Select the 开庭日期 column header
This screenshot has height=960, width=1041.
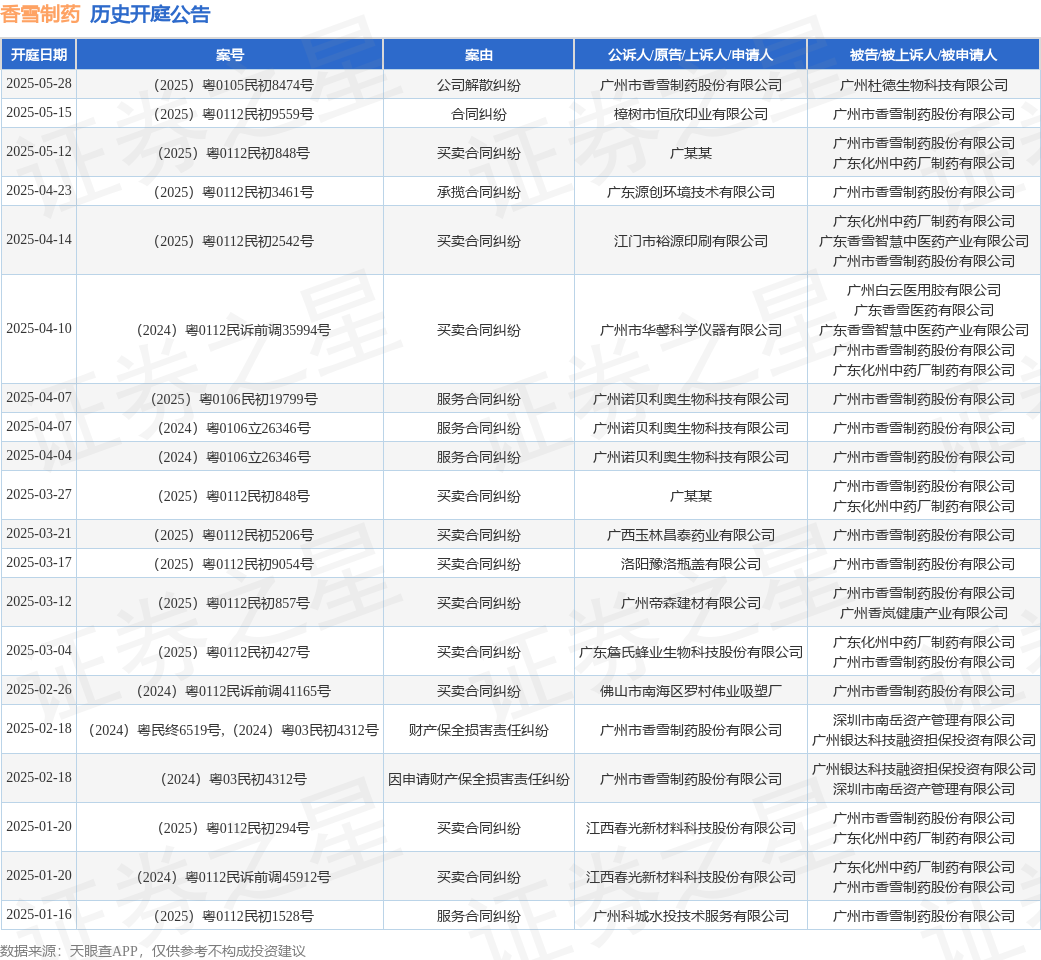(x=39, y=54)
